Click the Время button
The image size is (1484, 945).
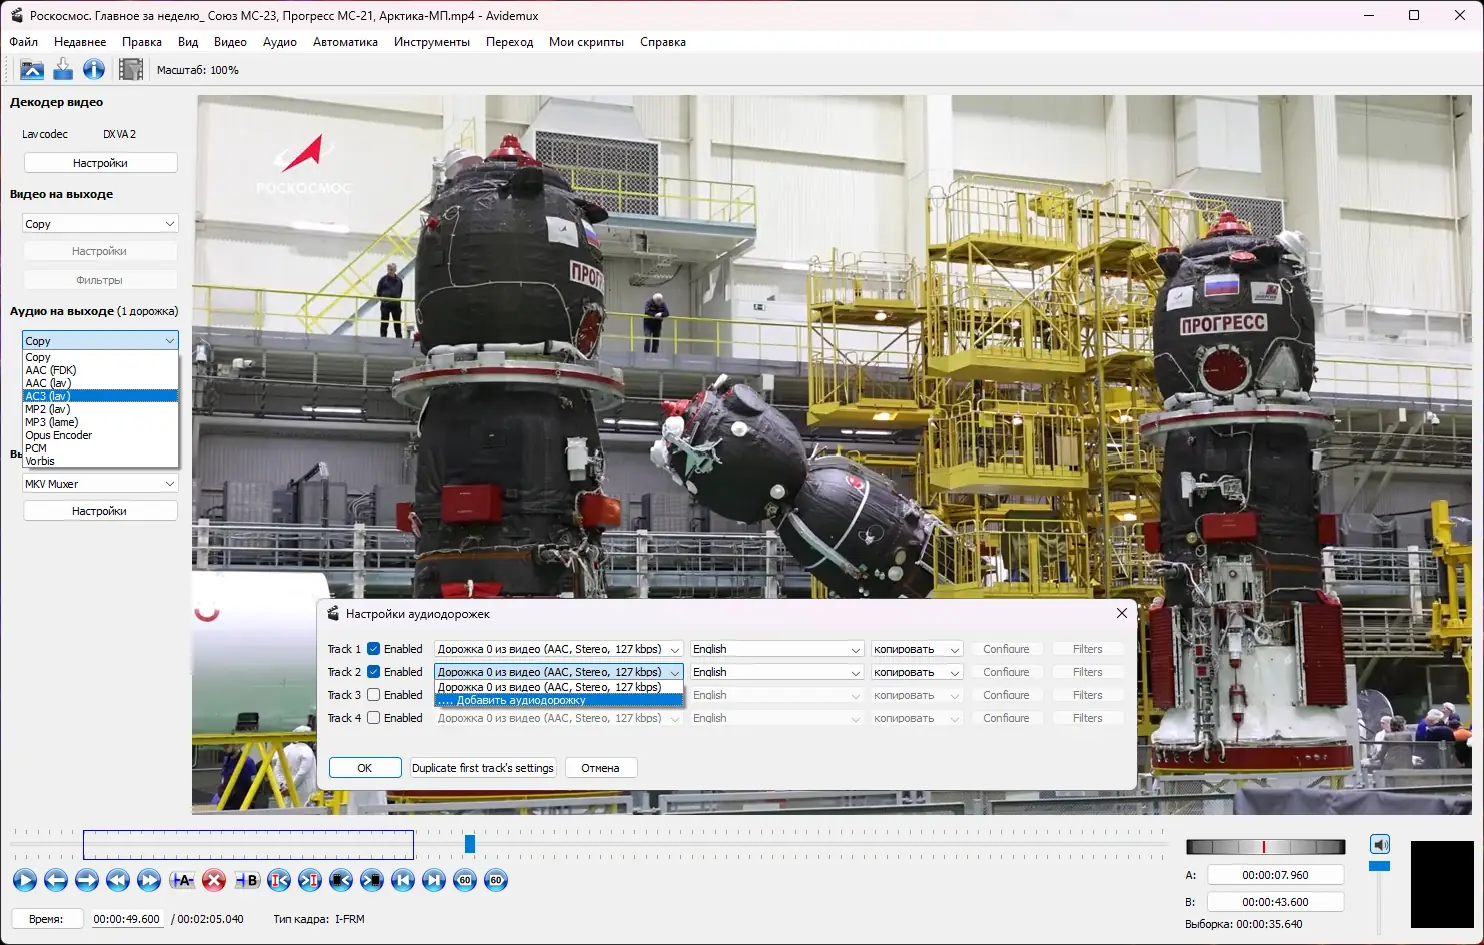click(46, 919)
